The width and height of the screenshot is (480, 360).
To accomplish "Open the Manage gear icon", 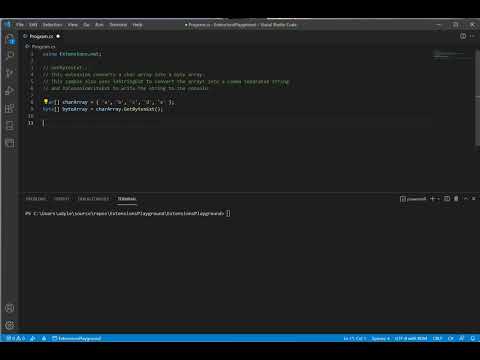I will pyautogui.click(x=10, y=325).
